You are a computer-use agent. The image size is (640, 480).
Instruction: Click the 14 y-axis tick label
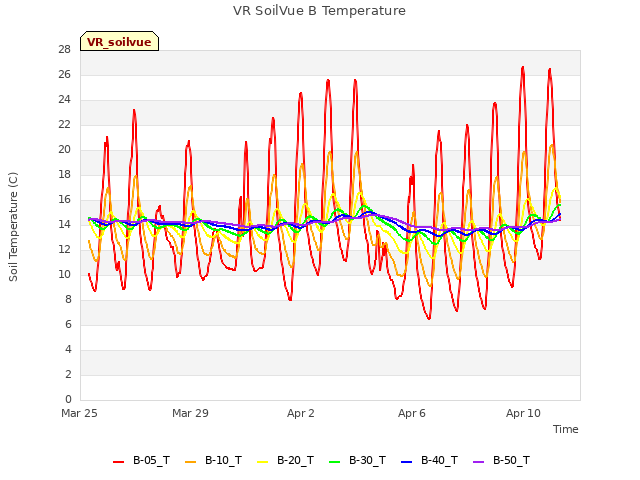64,224
